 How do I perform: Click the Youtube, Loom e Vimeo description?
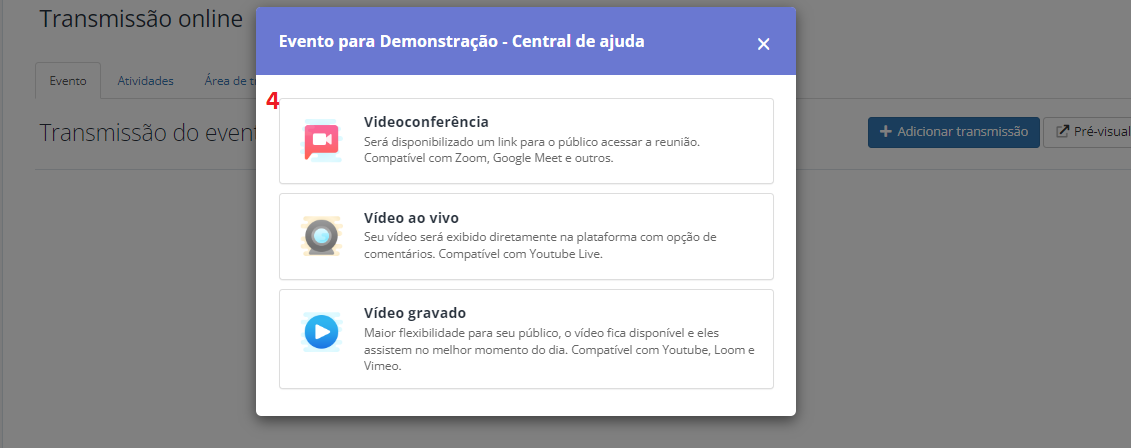(x=560, y=349)
